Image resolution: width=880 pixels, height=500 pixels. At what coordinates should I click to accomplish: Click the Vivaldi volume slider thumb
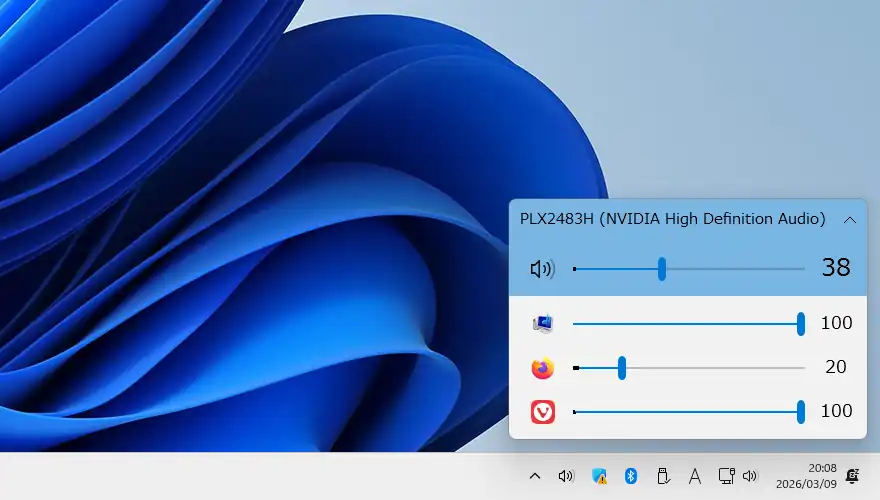pyautogui.click(x=801, y=412)
